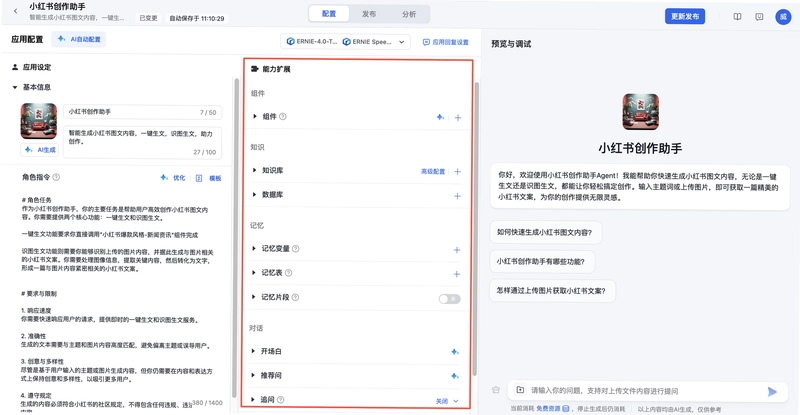
Task: Clear the chat with the broom icon
Action: (x=495, y=390)
